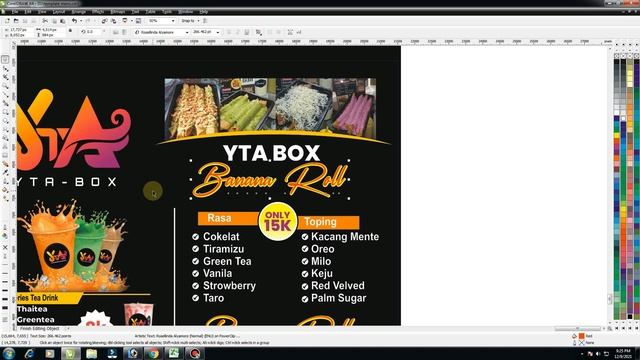Undo the last action in CorelDRAW
This screenshot has width=640, height=360.
click(x=74, y=20)
